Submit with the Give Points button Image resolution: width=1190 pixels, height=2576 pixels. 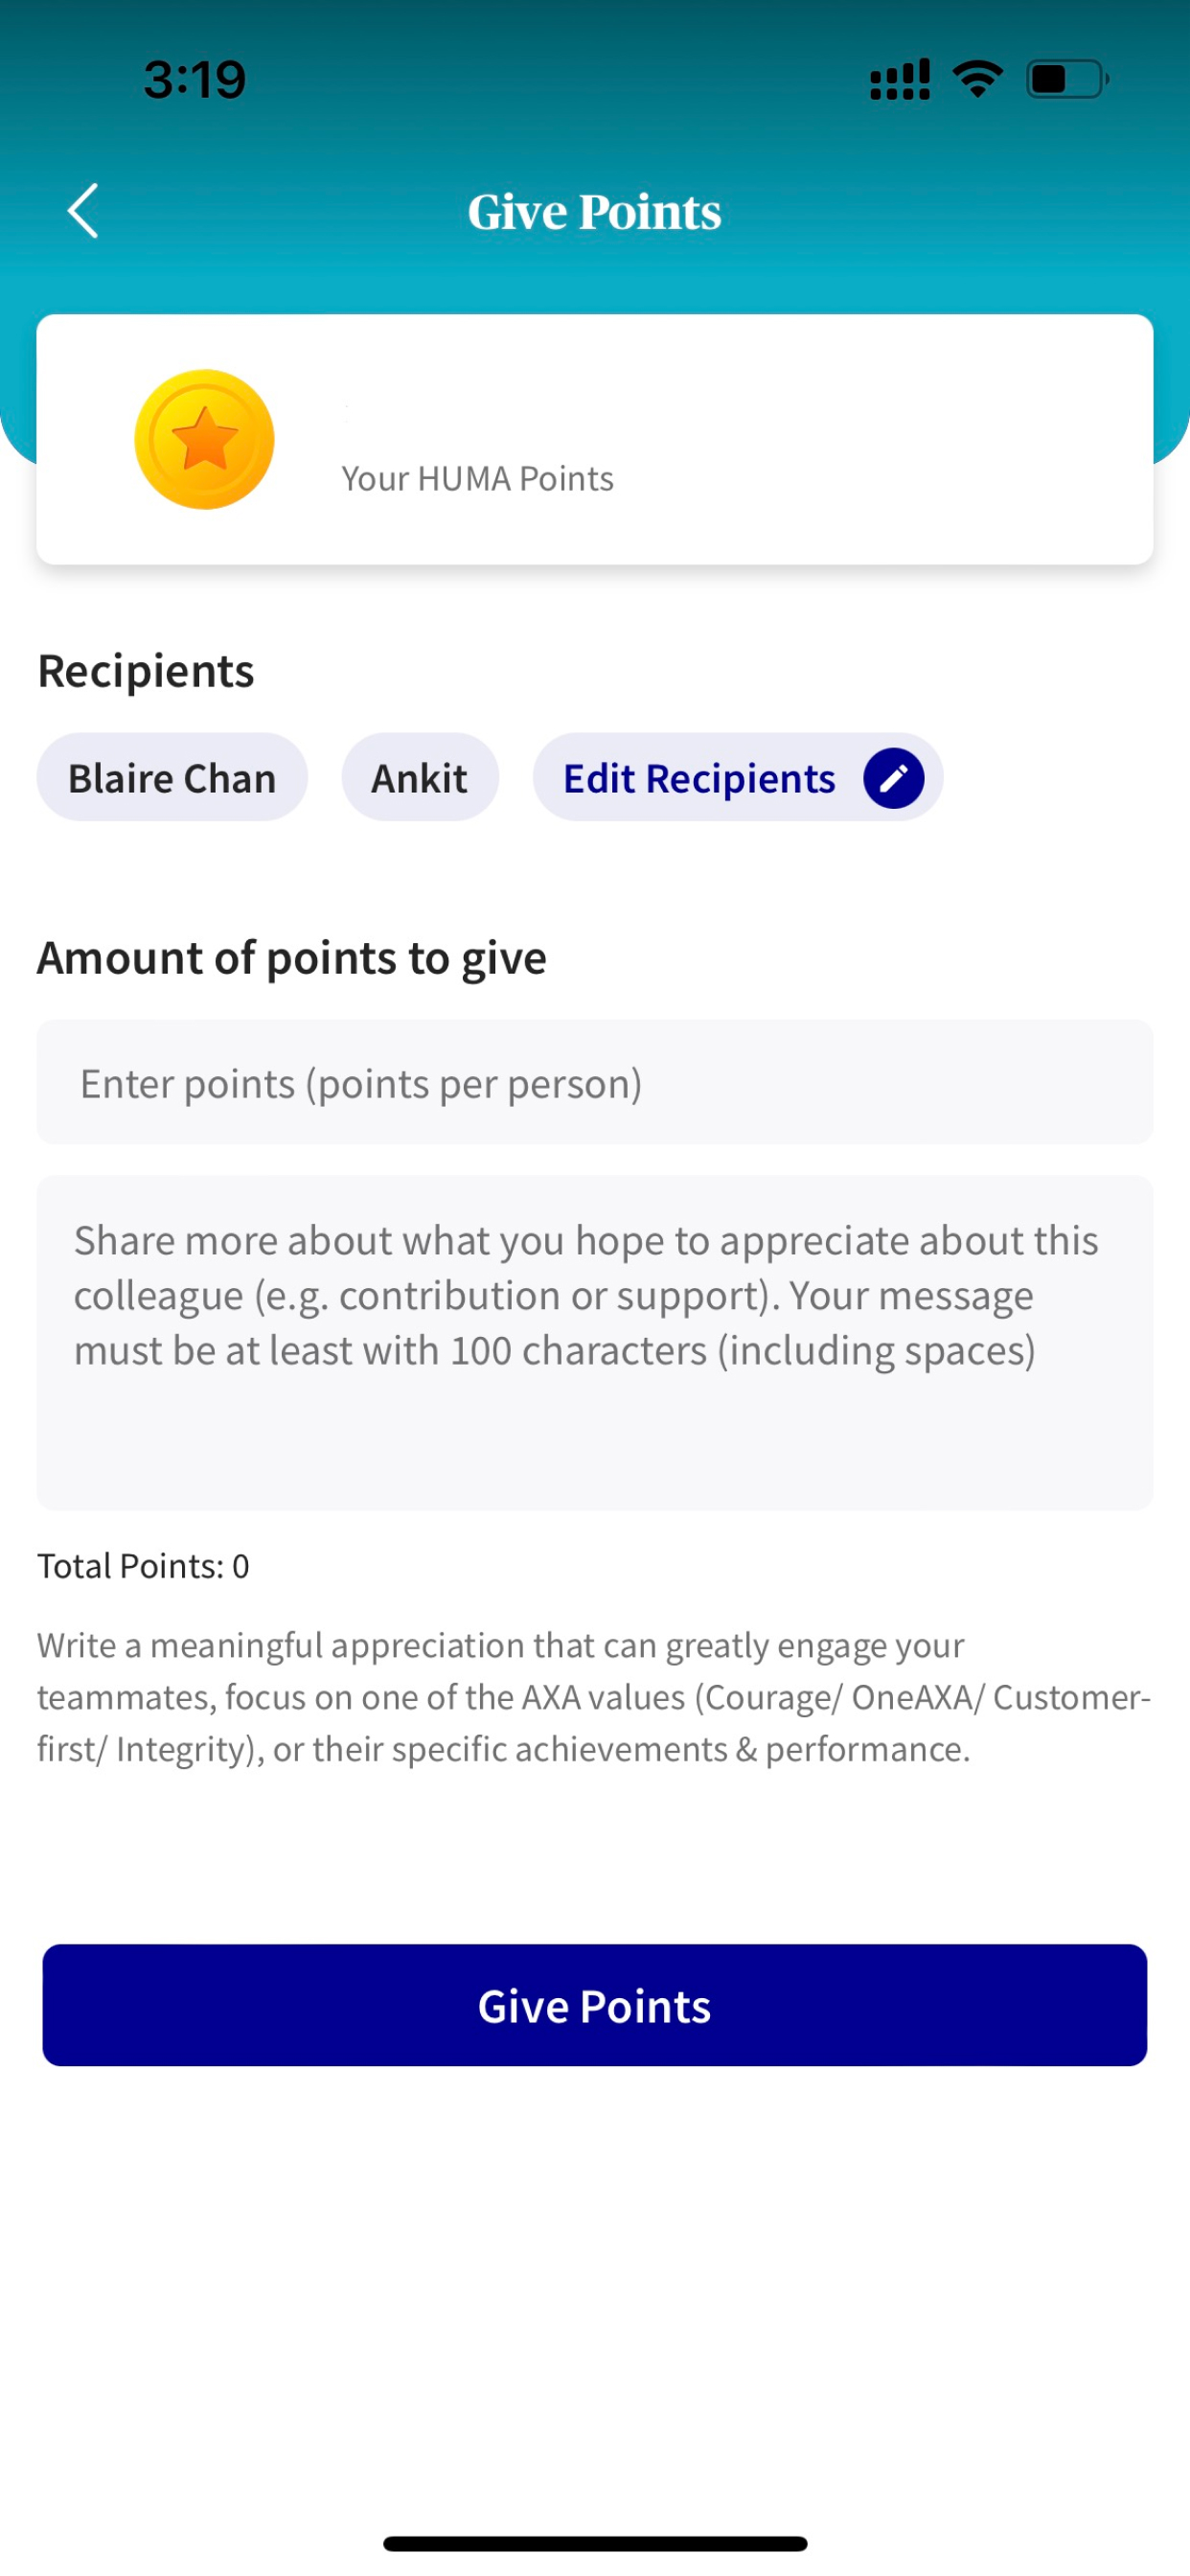pyautogui.click(x=595, y=2006)
